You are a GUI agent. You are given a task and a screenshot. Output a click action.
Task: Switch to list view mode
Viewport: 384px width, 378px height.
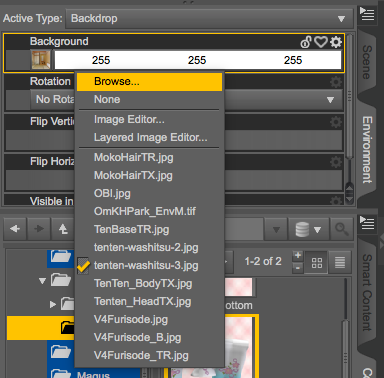pos(340,263)
